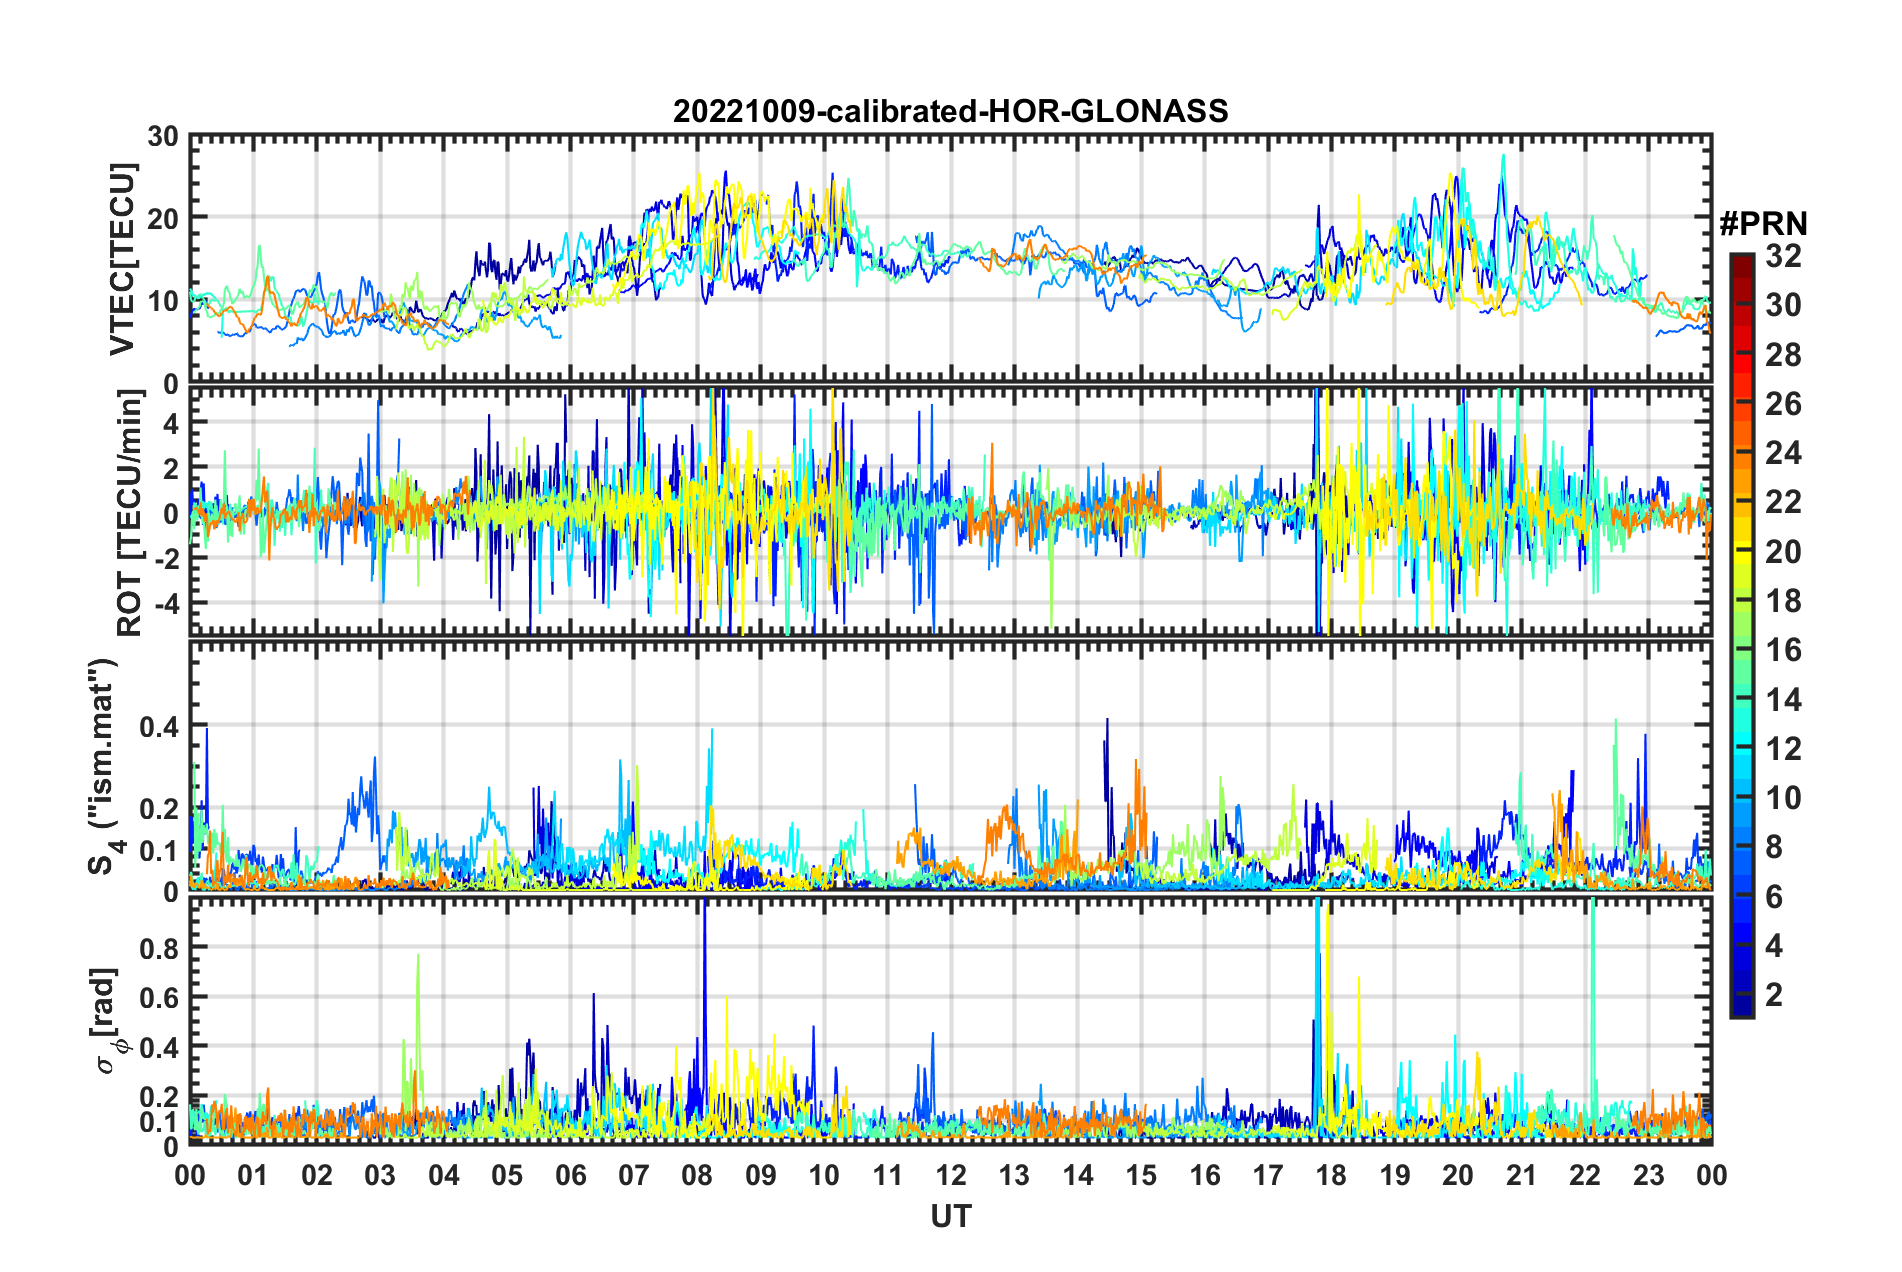This screenshot has height=1272, width=1902.
Task: Click the sigma-phi [rad] y-axis label
Action: click(110, 1020)
